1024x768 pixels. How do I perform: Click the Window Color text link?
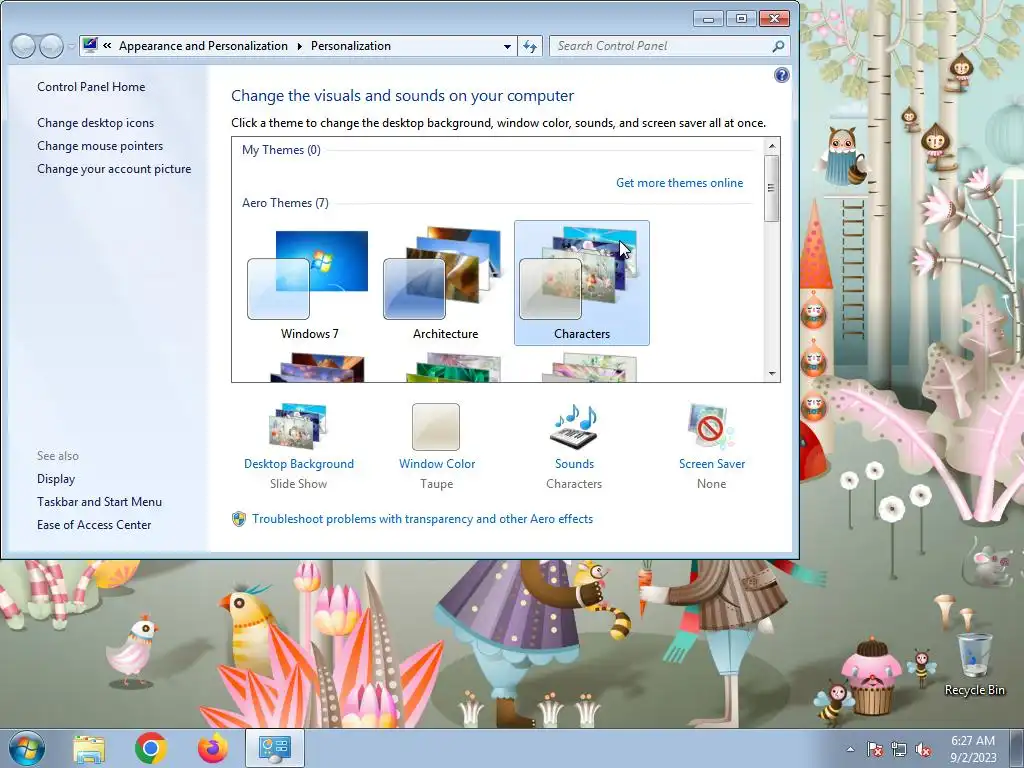point(437,464)
